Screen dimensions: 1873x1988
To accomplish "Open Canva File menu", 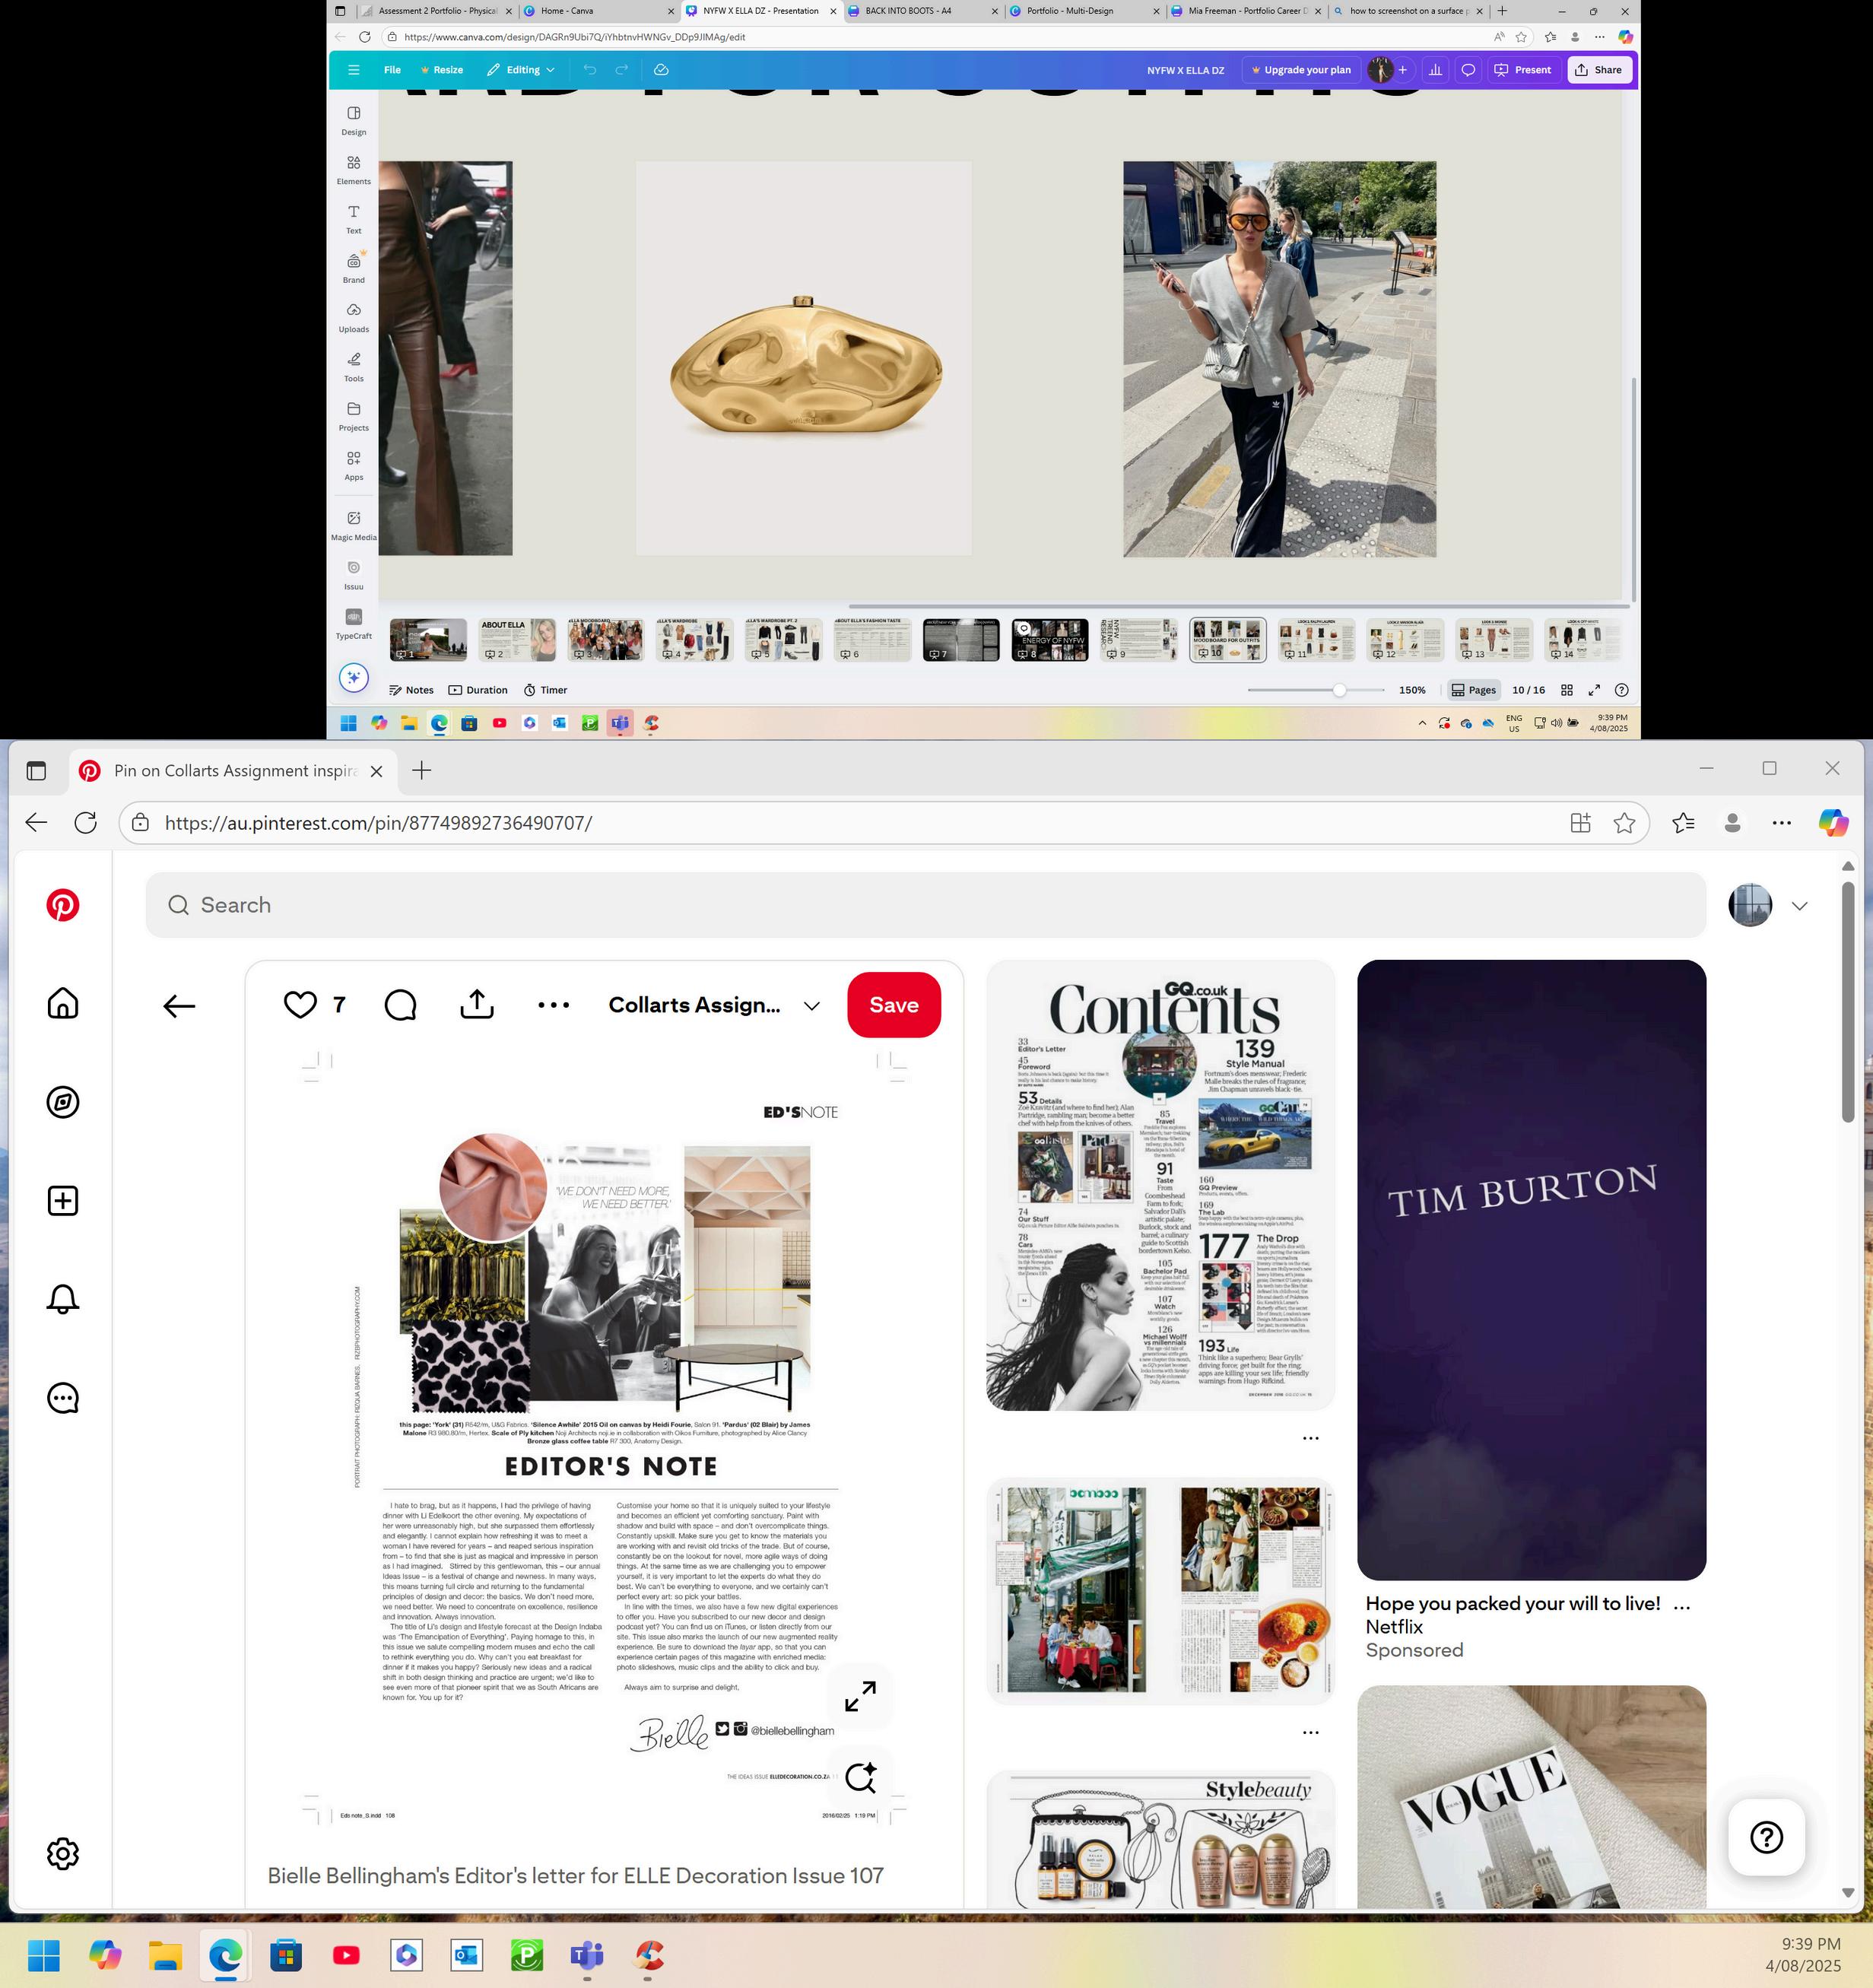I will click(x=392, y=70).
